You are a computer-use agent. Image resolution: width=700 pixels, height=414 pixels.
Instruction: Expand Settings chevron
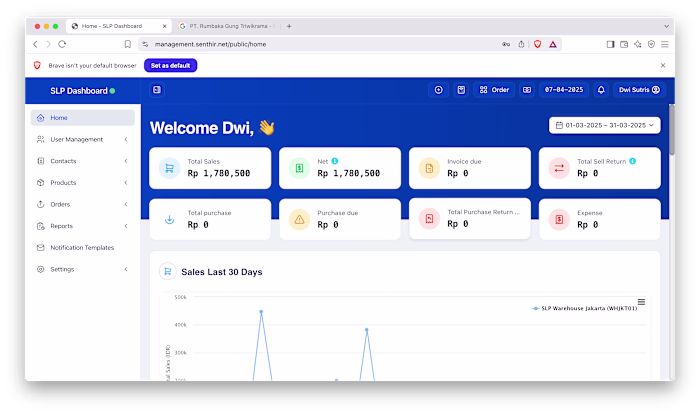[126, 269]
